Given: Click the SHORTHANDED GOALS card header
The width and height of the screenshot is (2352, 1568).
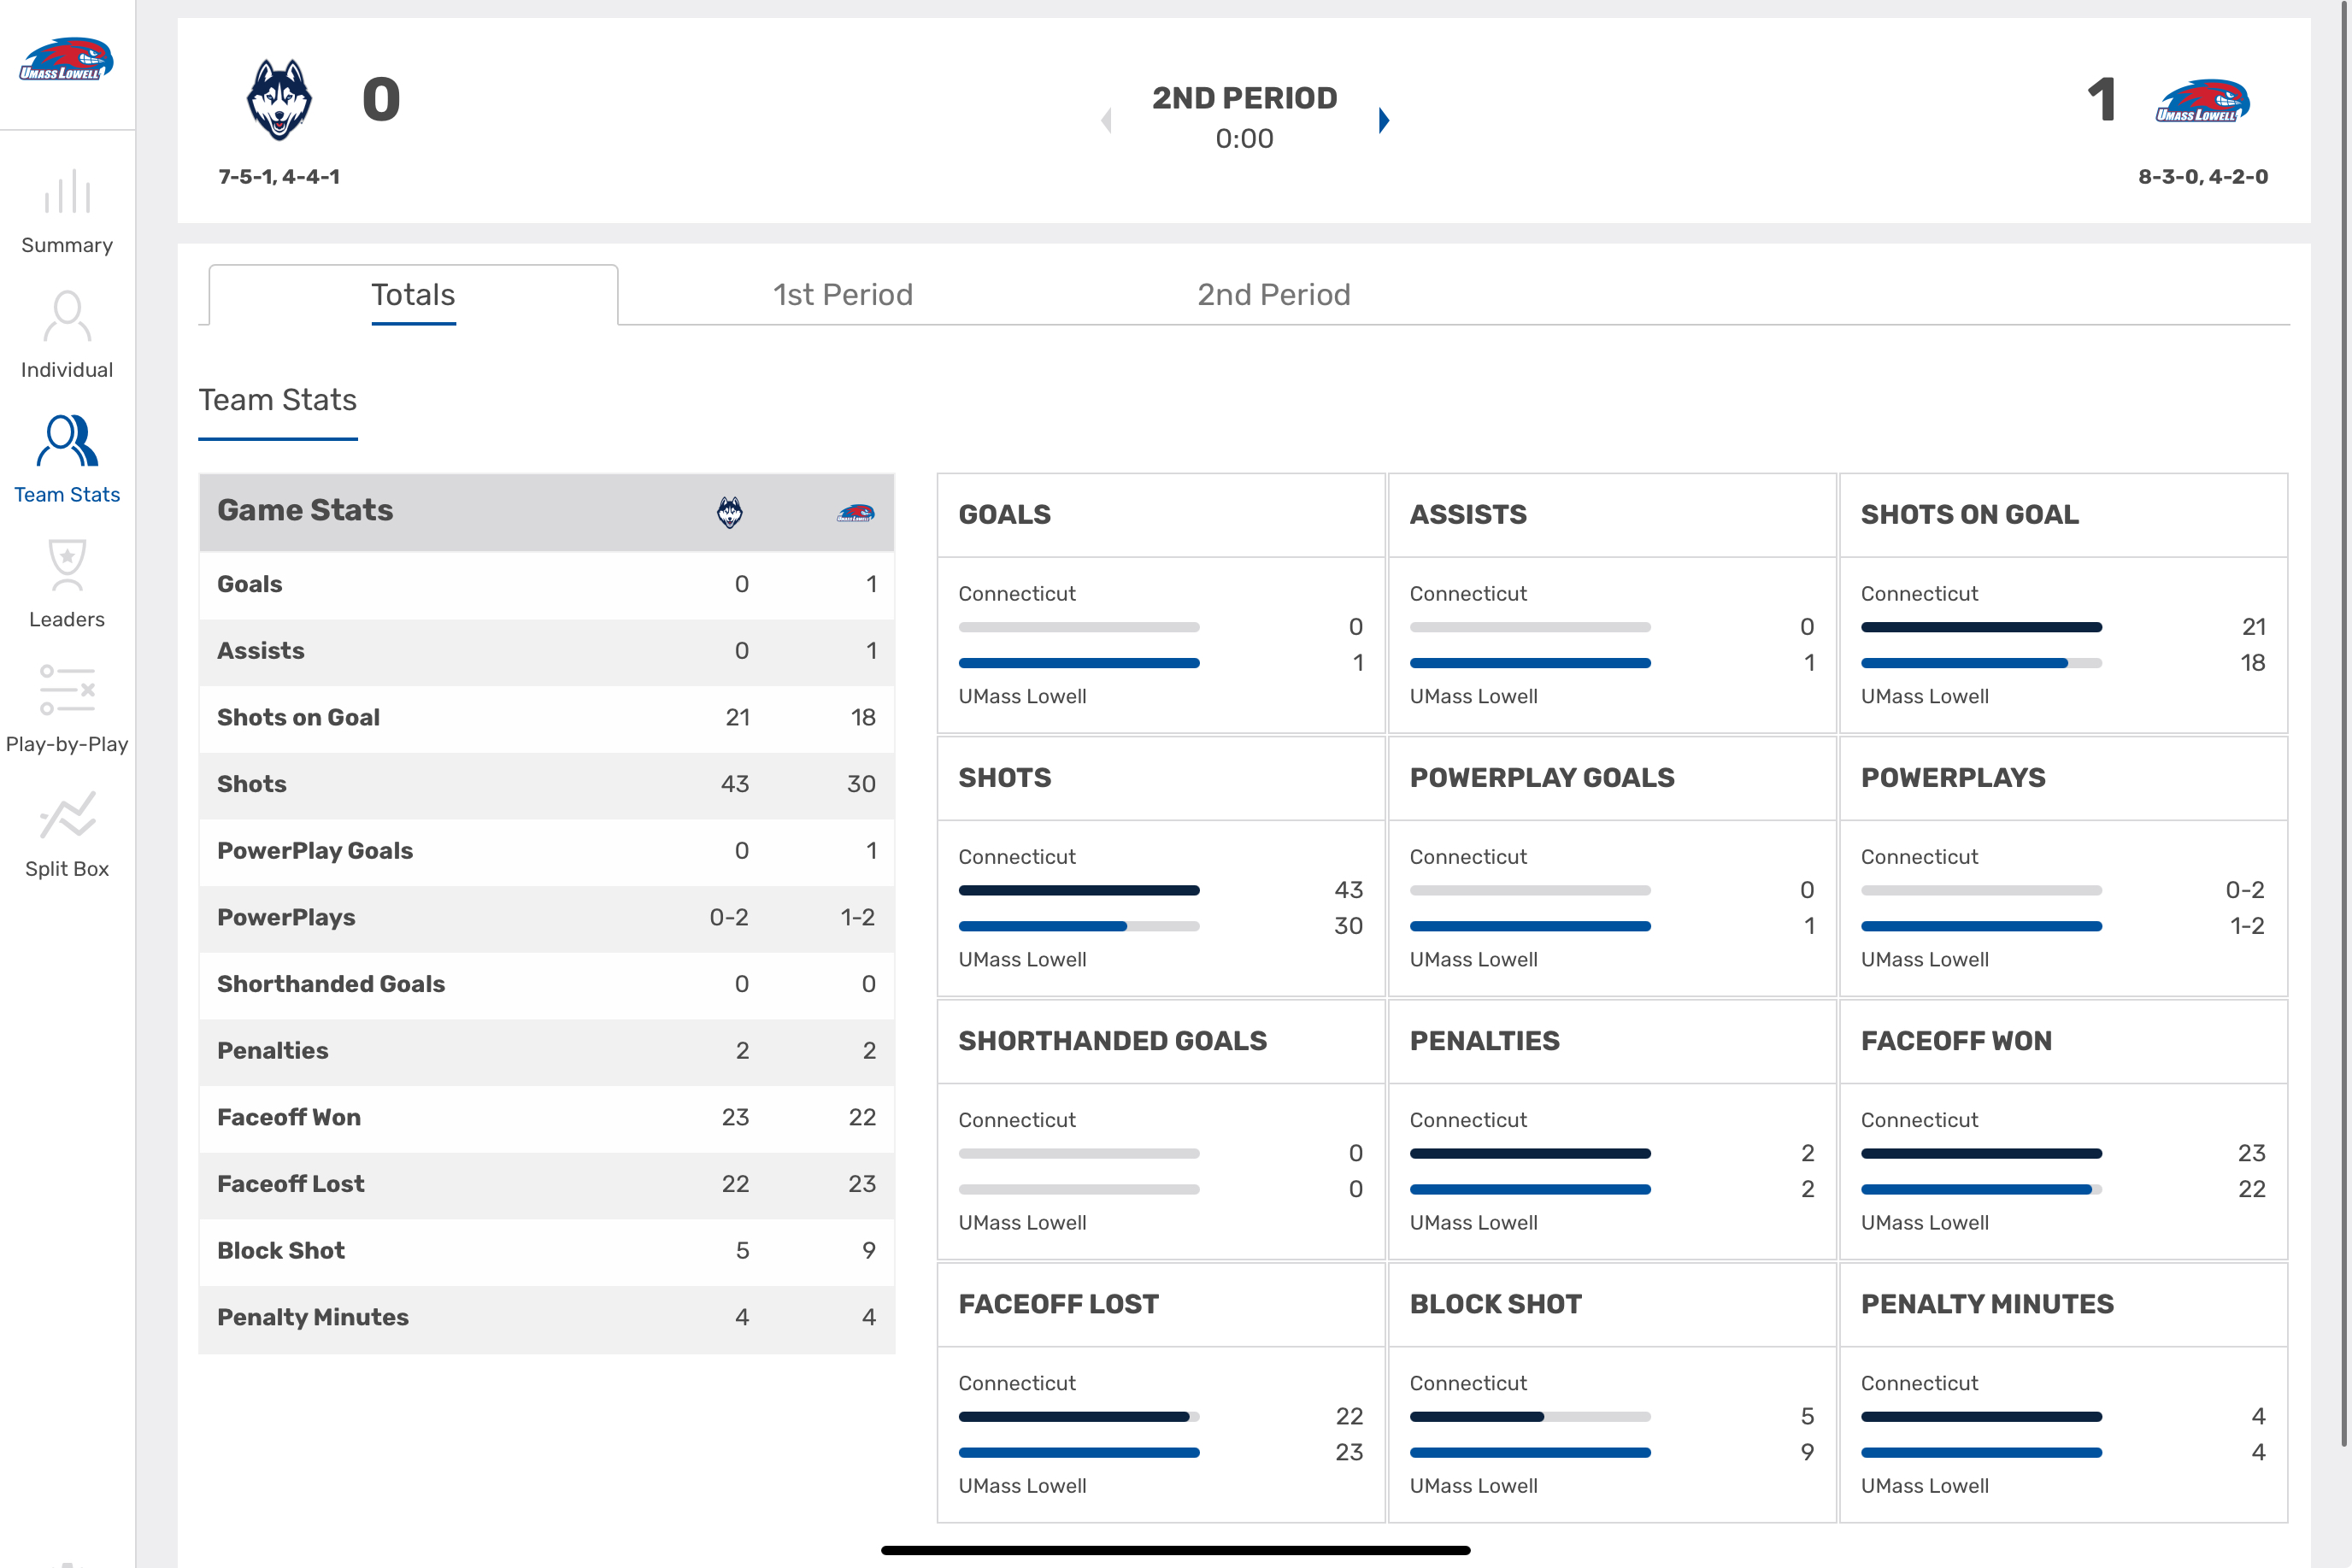Looking at the screenshot, I should point(1161,1041).
